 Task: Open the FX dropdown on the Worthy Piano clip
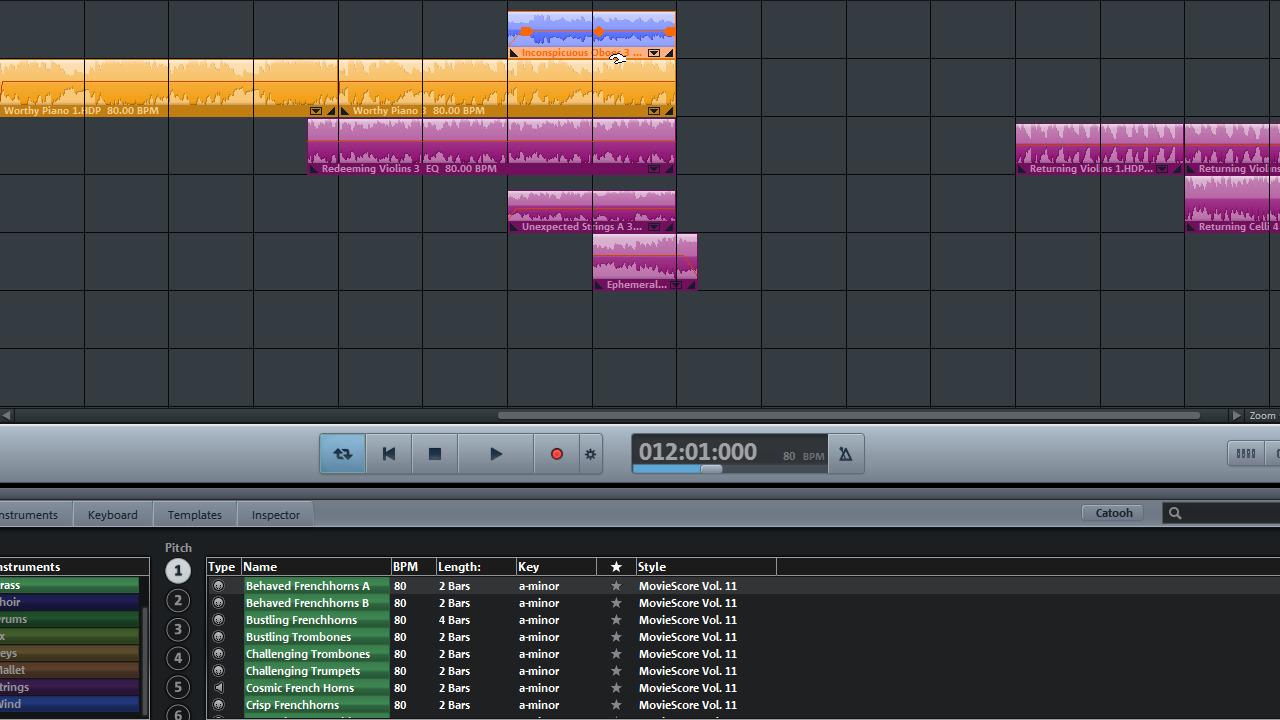point(653,111)
